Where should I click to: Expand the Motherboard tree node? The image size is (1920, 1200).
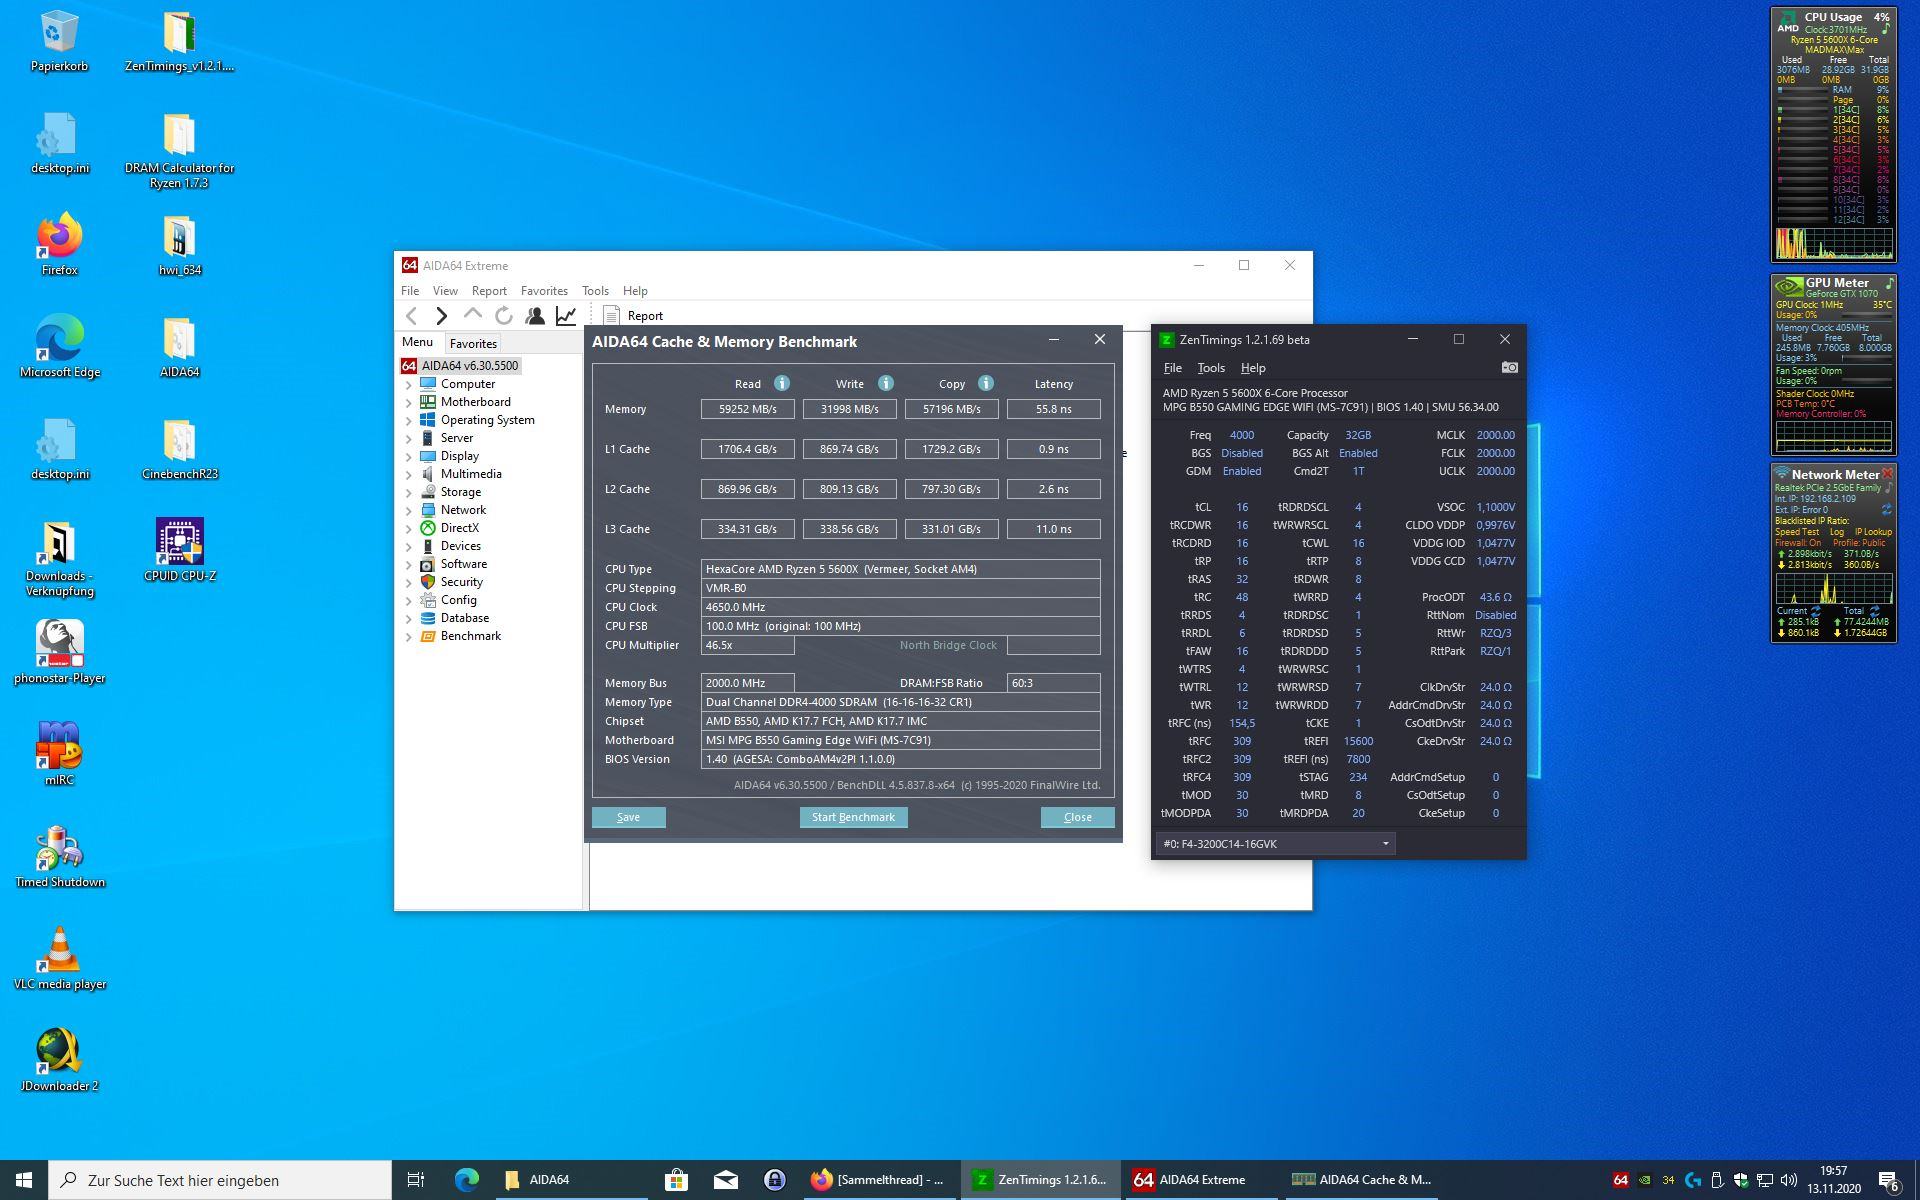click(x=408, y=403)
